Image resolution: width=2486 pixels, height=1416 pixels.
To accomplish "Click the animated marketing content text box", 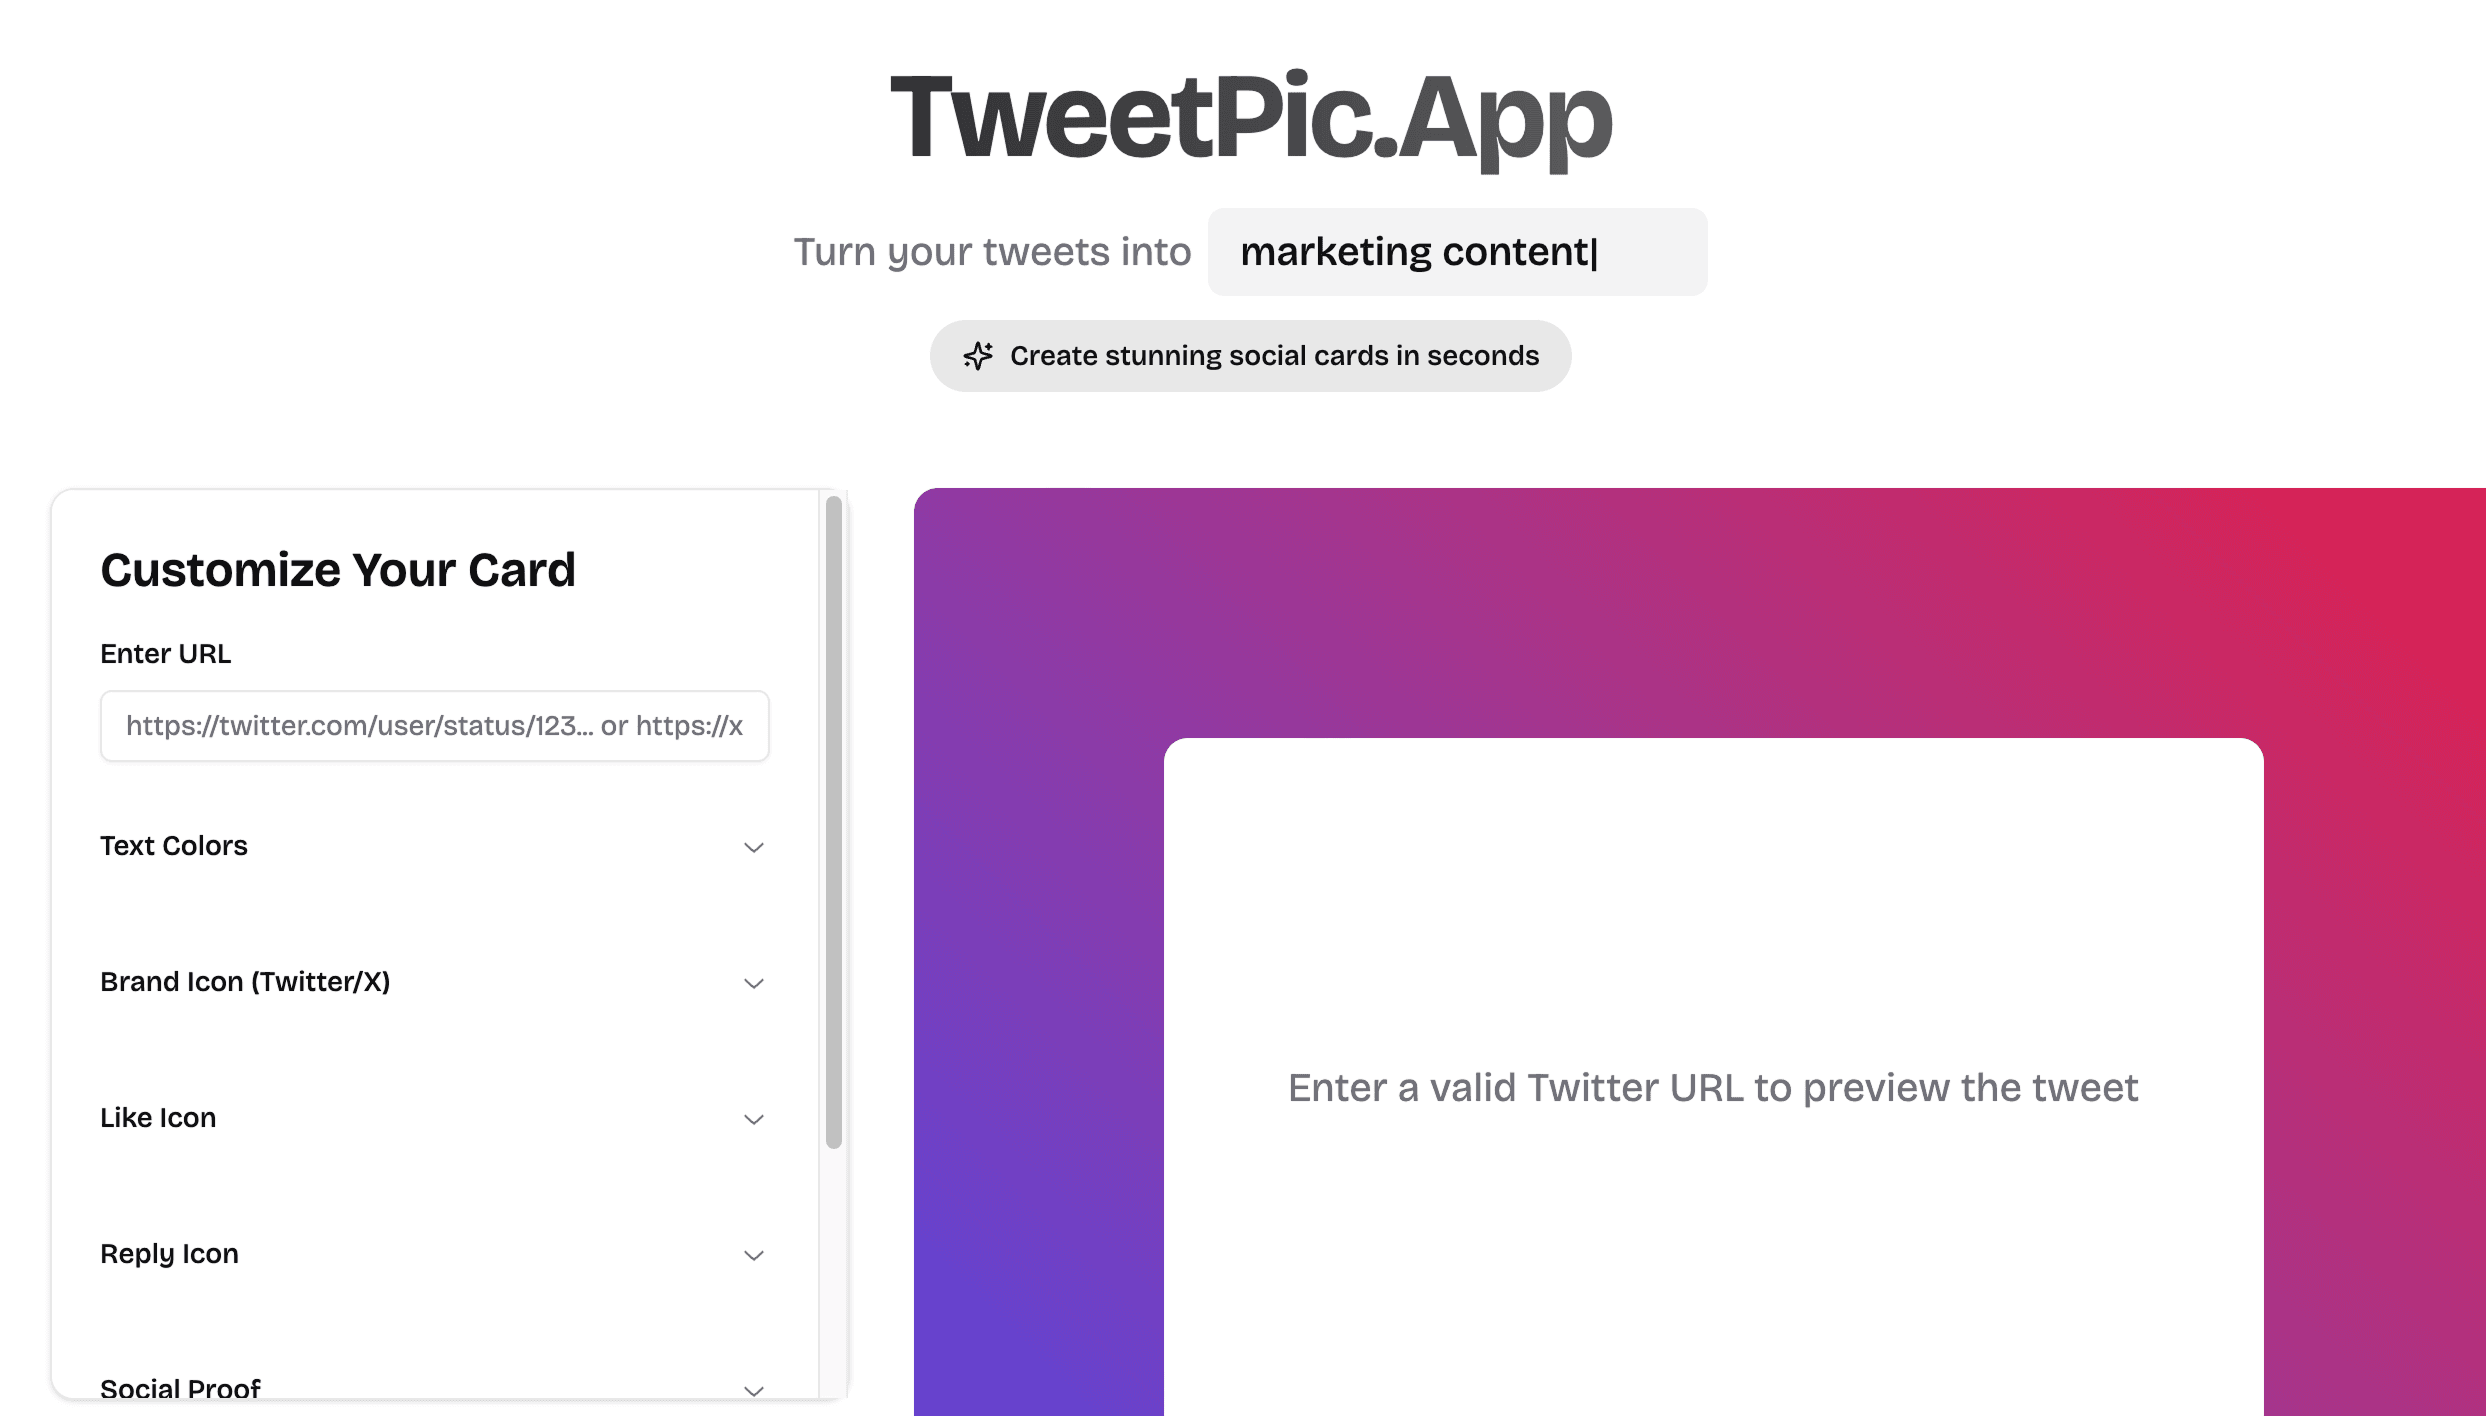I will tap(1457, 252).
